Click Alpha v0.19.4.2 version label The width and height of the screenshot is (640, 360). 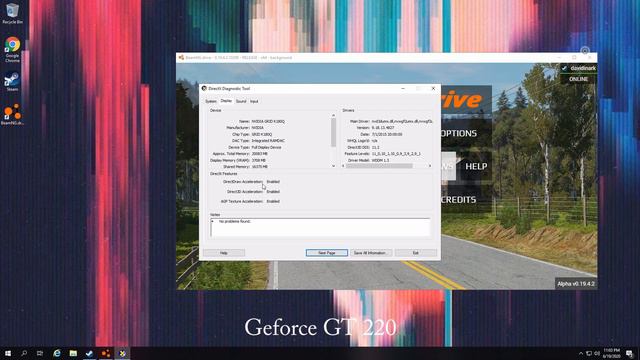click(x=576, y=284)
